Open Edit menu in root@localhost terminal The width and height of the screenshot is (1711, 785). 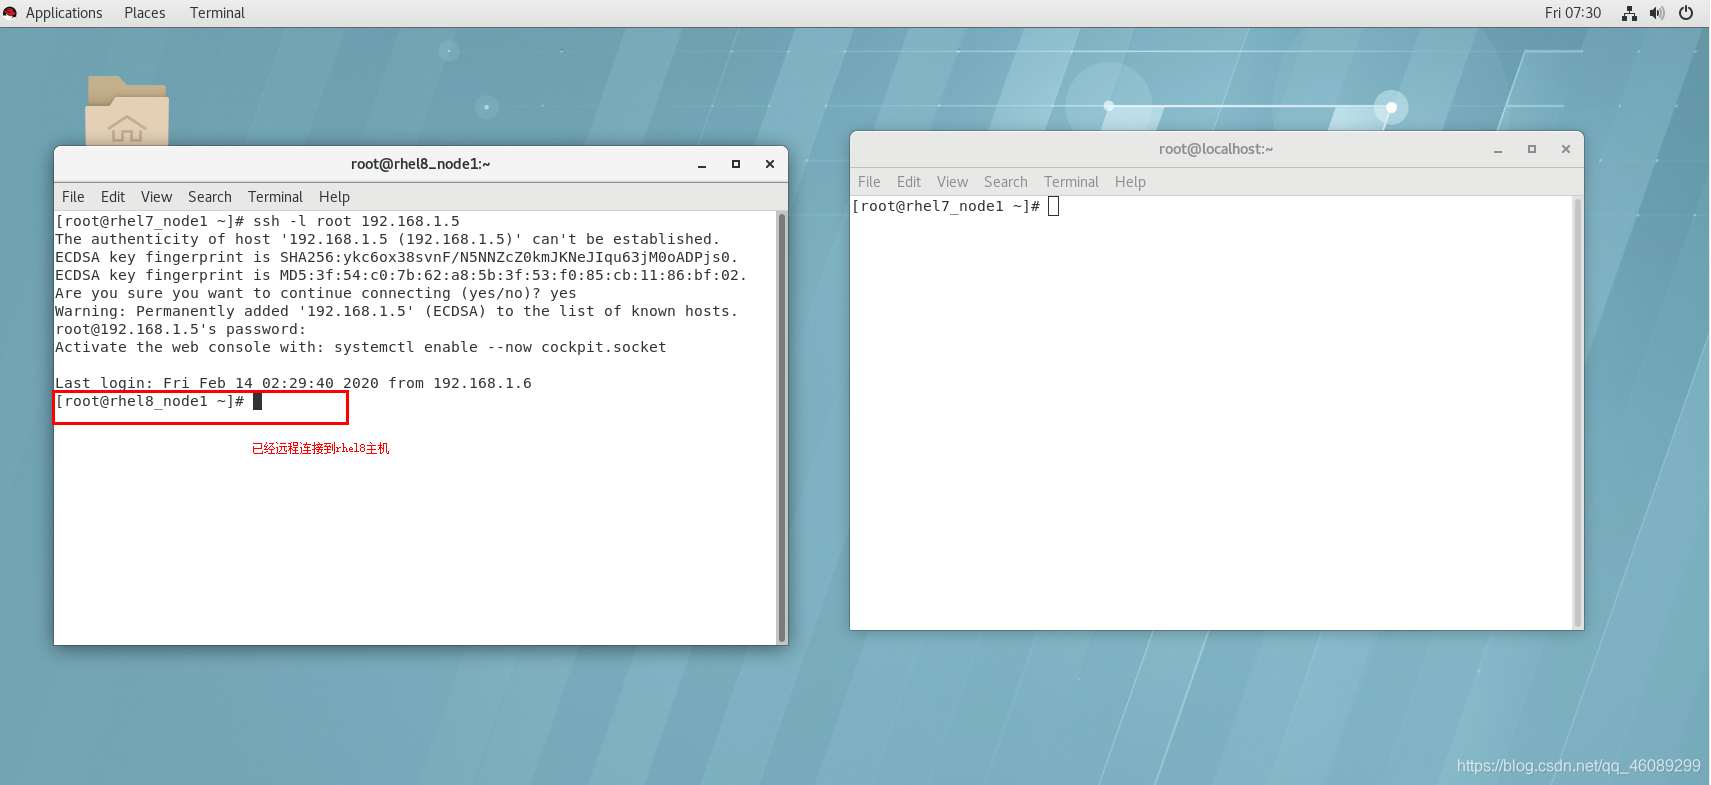point(909,182)
